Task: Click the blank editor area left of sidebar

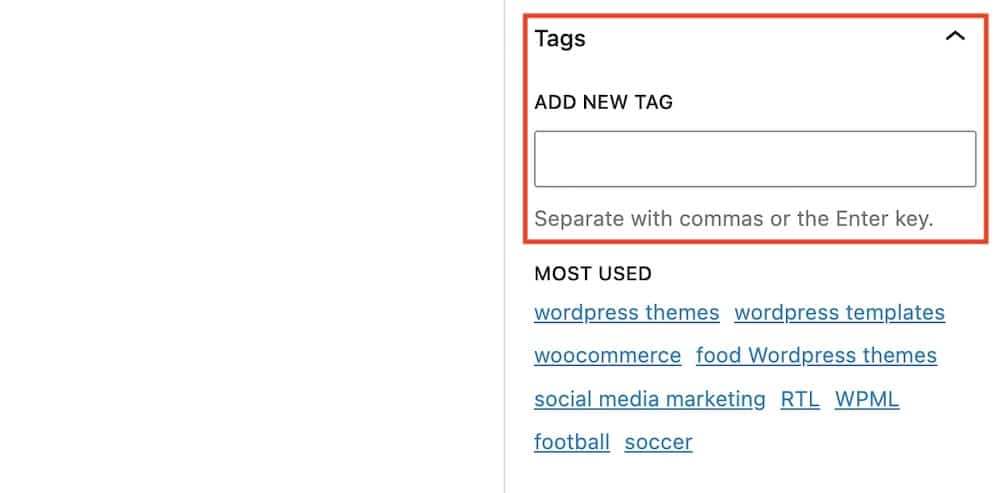Action: pos(252,246)
